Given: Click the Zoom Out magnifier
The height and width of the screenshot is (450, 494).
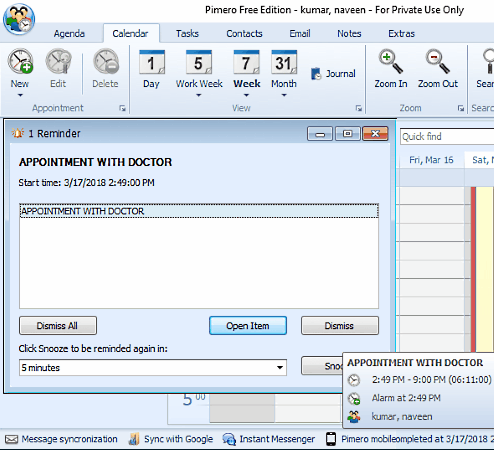Looking at the screenshot, I should tap(438, 61).
